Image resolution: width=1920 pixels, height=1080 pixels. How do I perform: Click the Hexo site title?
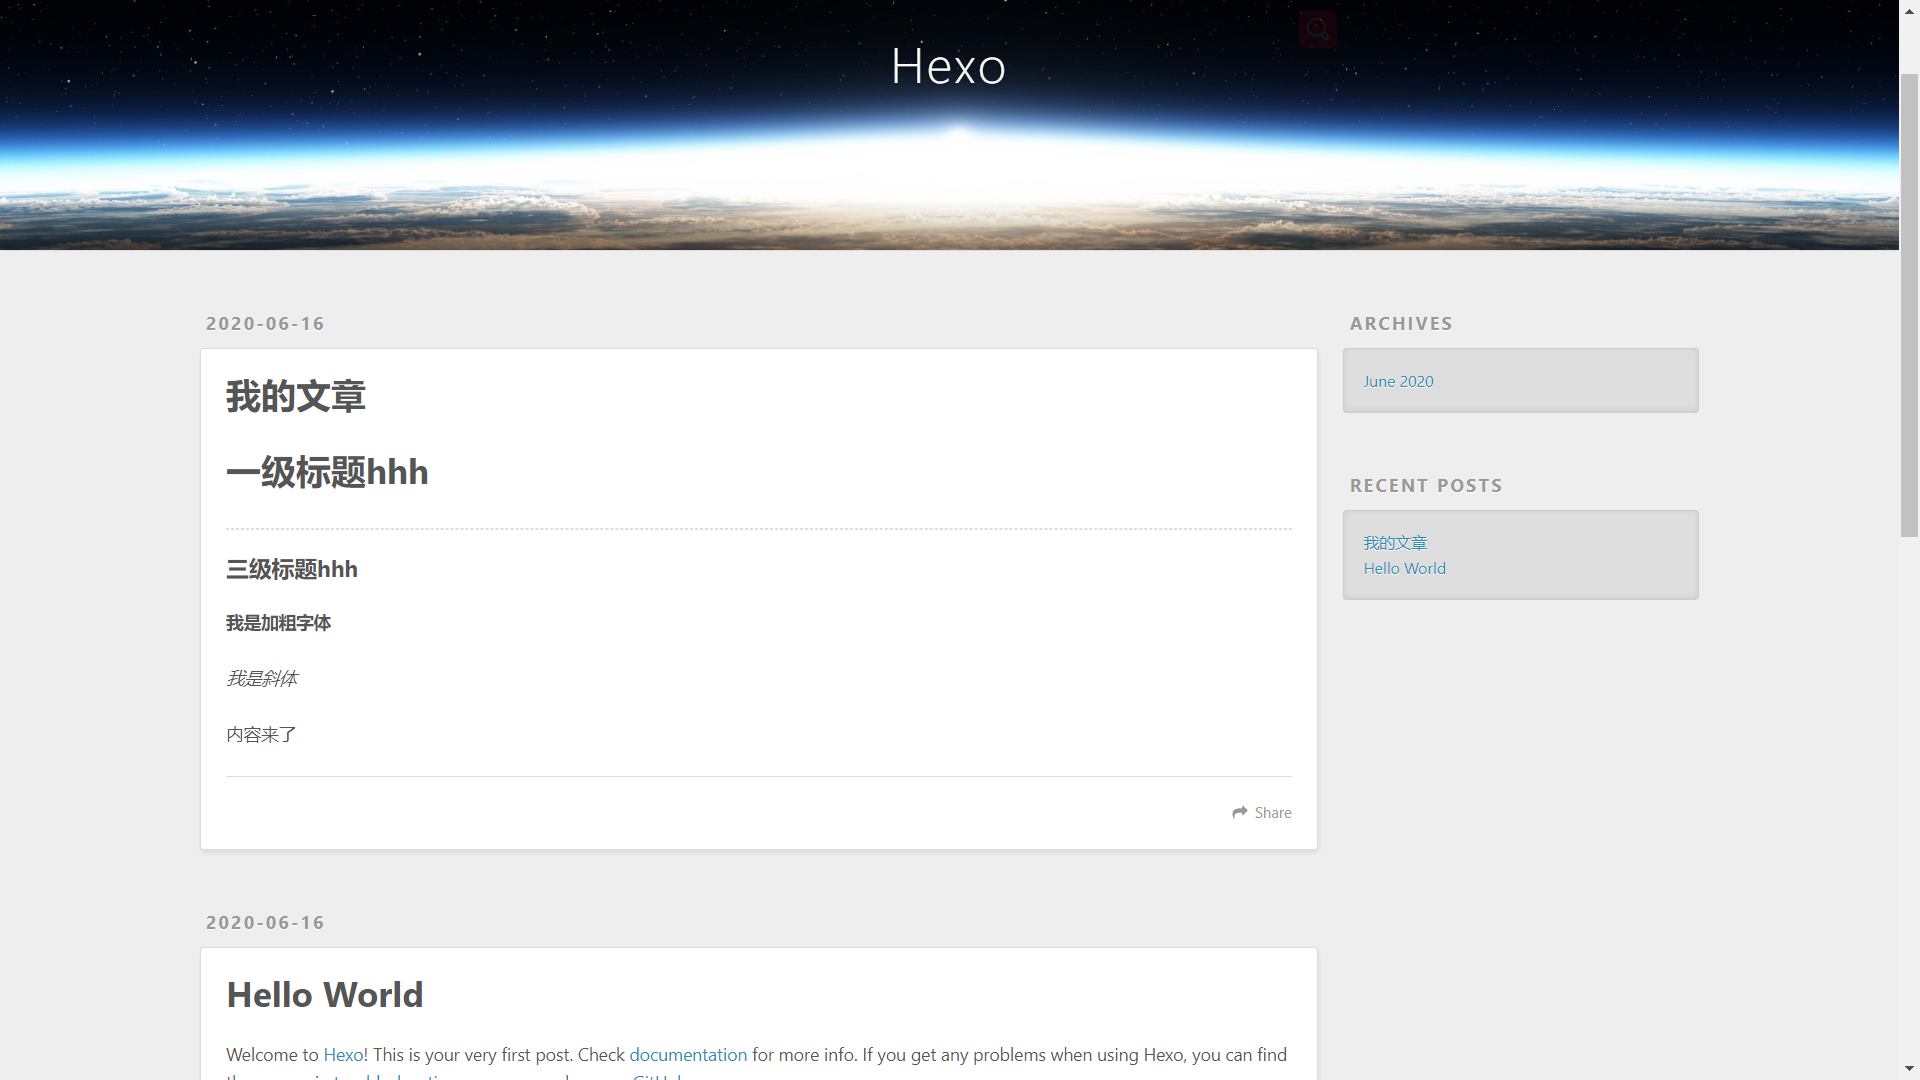[x=948, y=67]
